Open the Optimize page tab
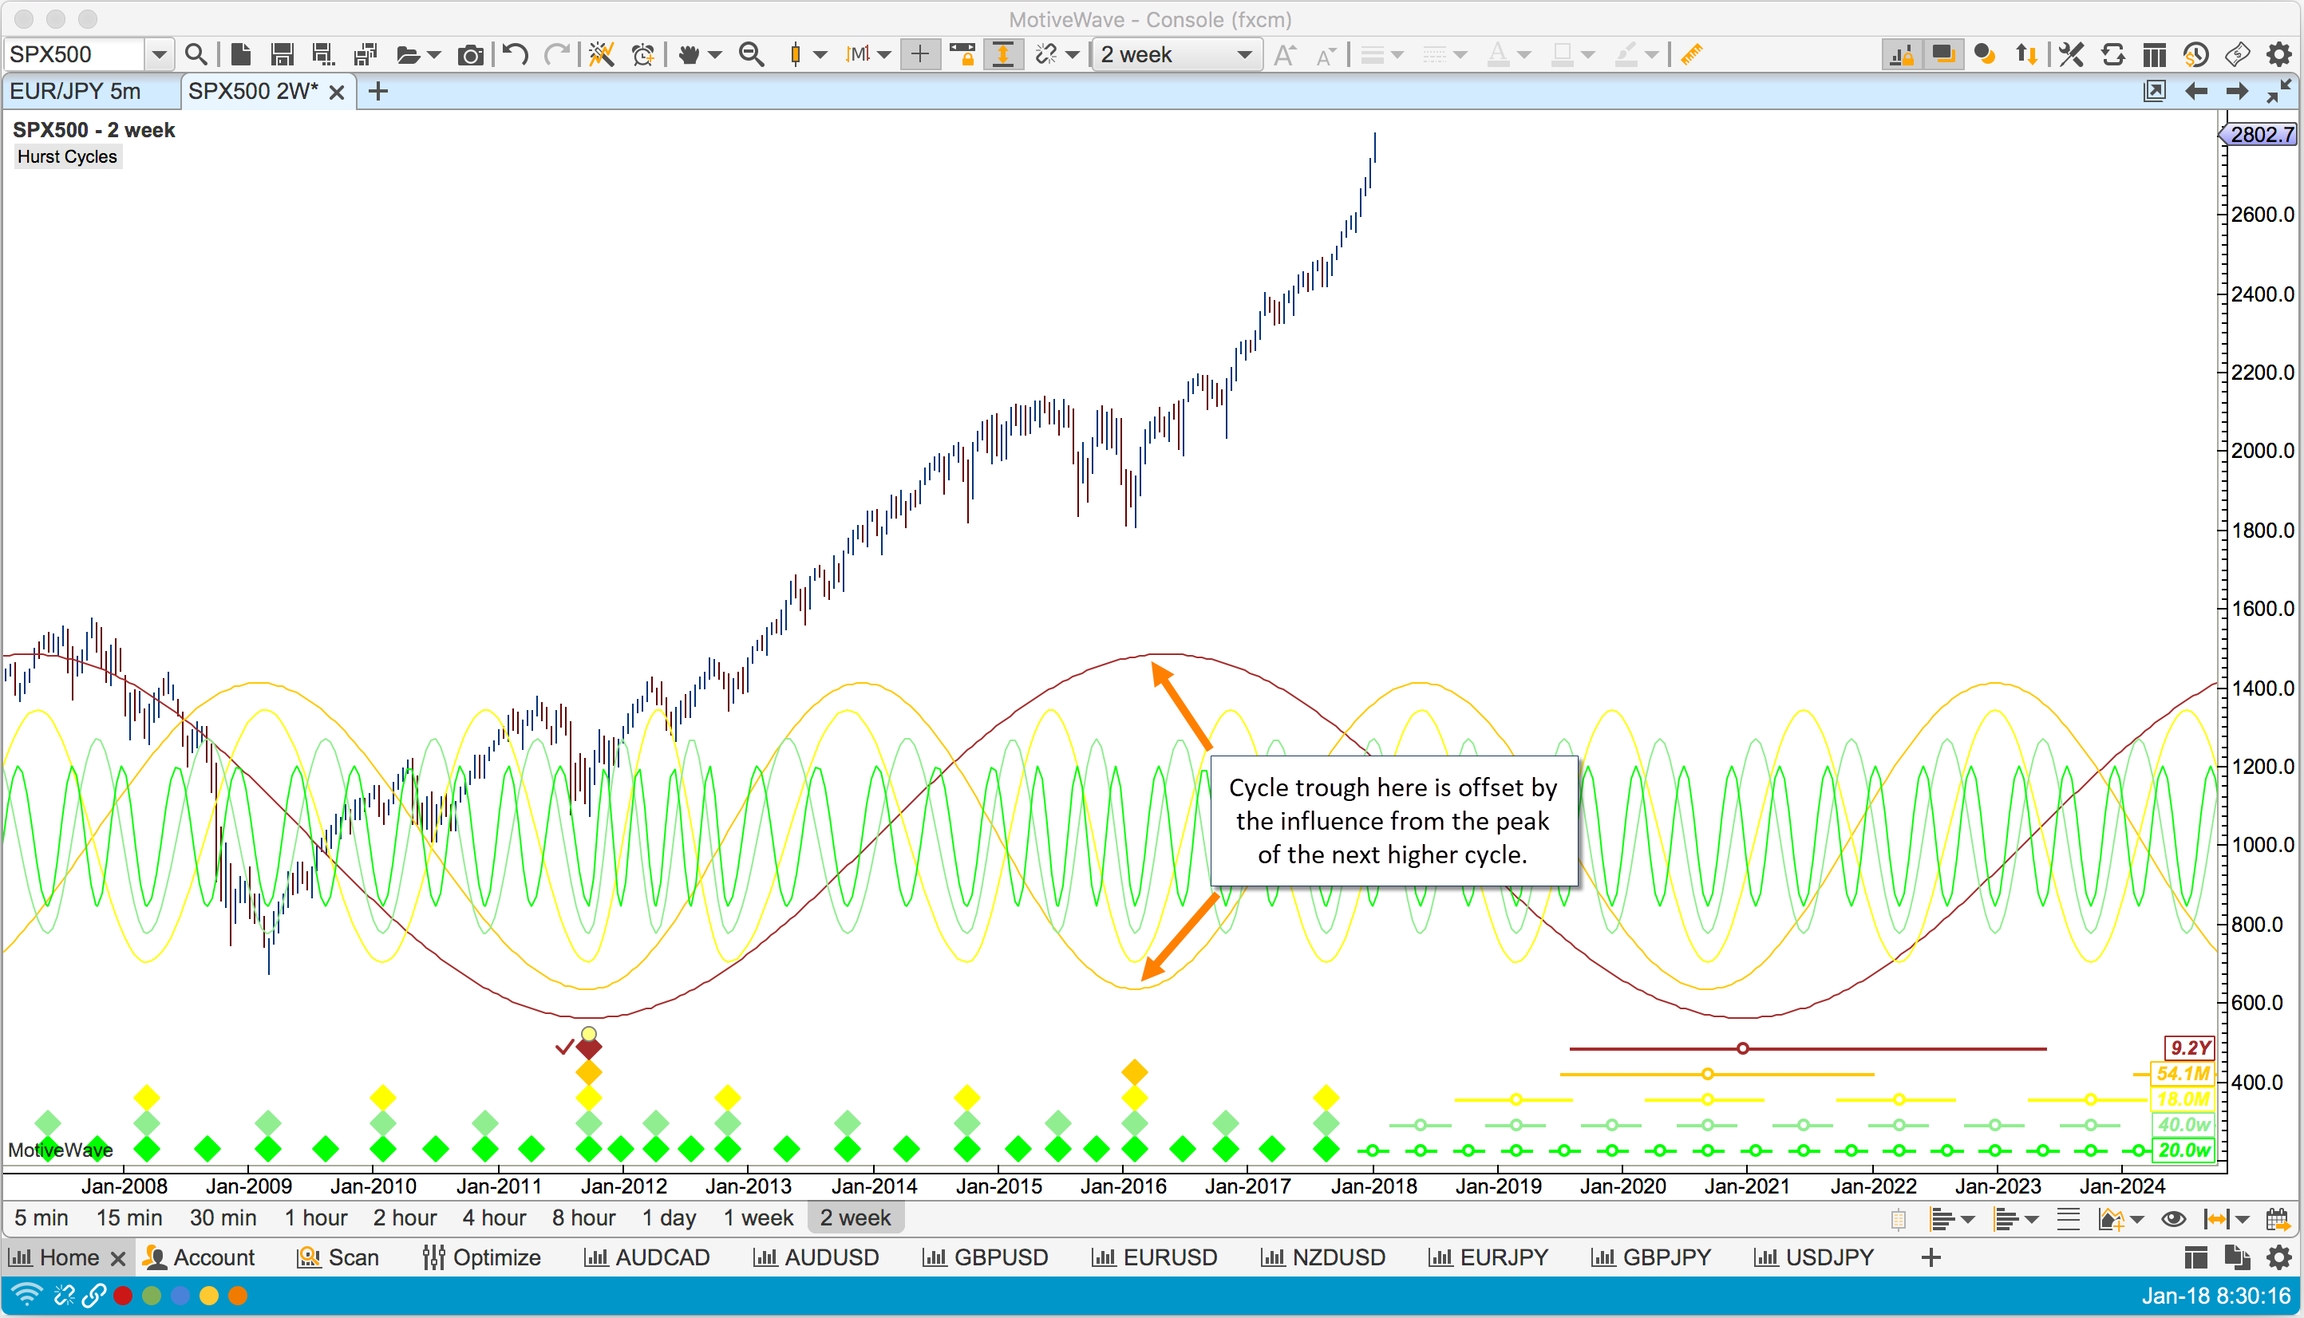The height and width of the screenshot is (1318, 2304). [x=482, y=1257]
